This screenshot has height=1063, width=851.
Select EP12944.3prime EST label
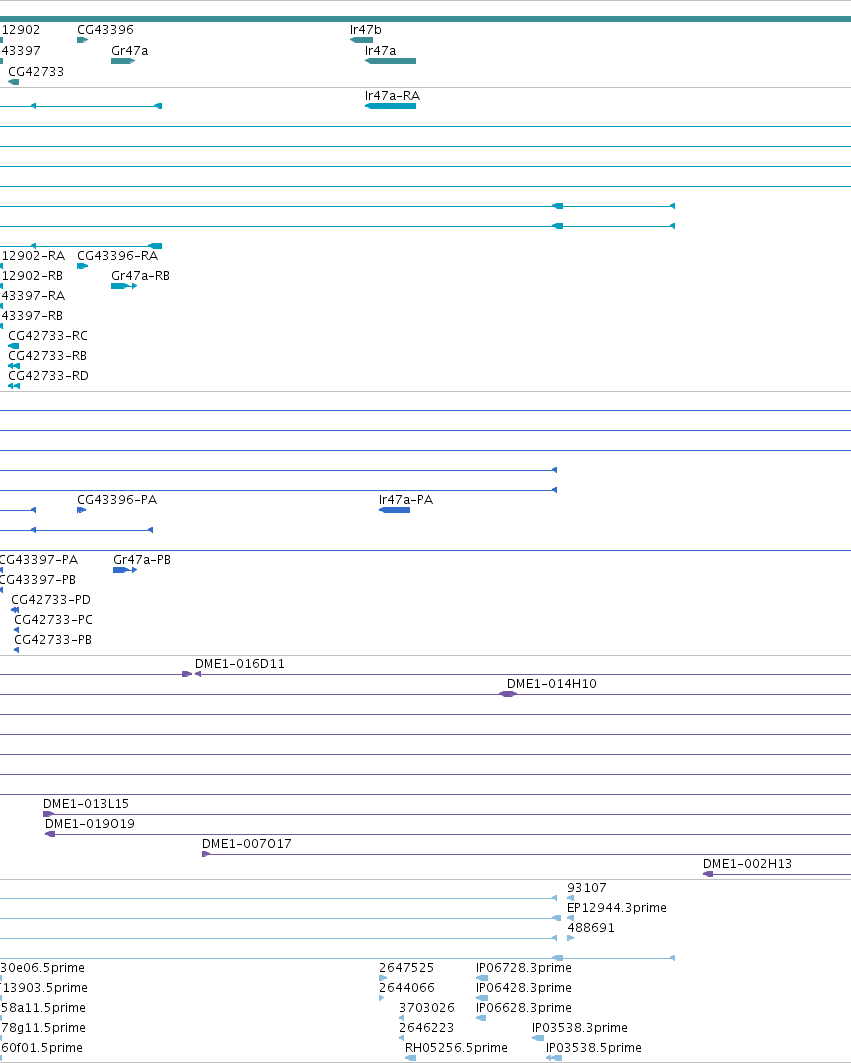(616, 908)
